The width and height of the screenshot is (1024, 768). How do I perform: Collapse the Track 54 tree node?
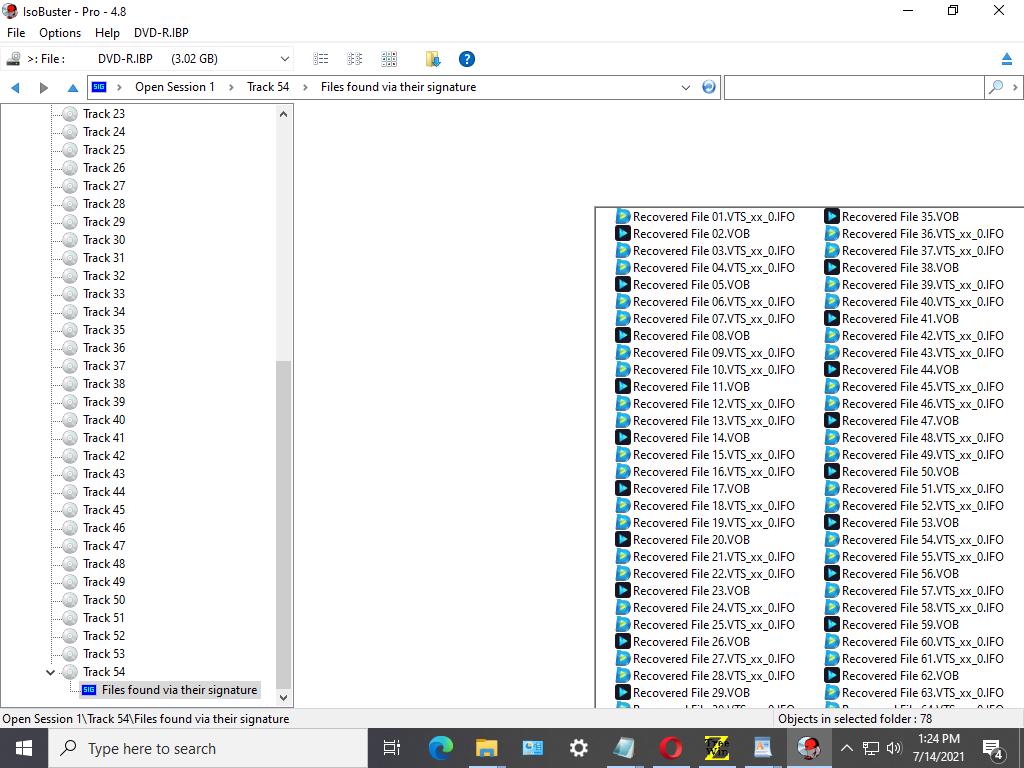[50, 672]
